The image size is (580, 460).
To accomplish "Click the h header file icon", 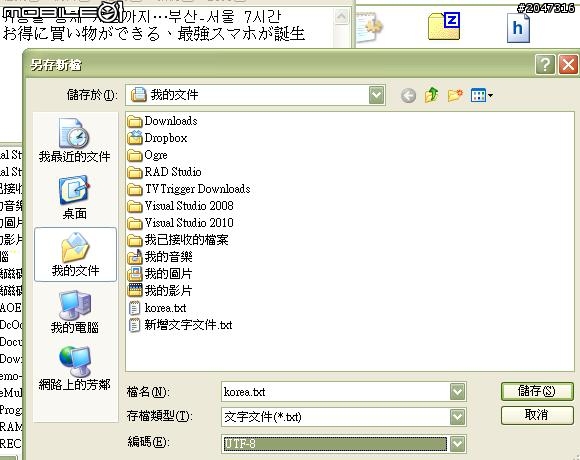I will pyautogui.click(x=518, y=28).
